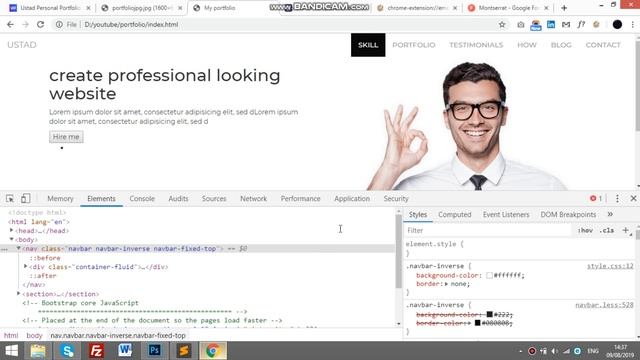Switch to the Sources tab
Viewport: 640px width, 360px height.
tap(214, 198)
